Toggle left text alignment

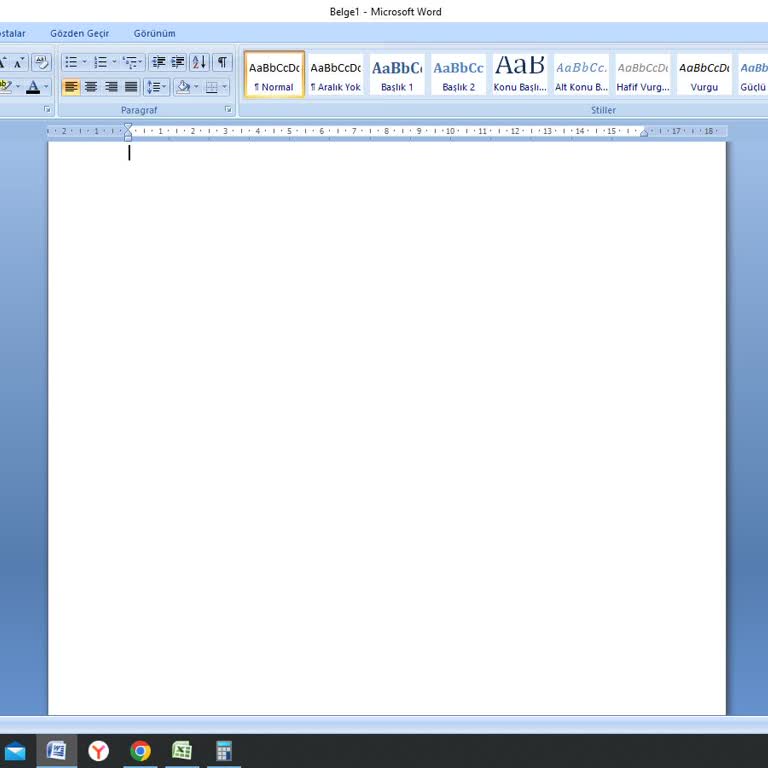(x=71, y=87)
